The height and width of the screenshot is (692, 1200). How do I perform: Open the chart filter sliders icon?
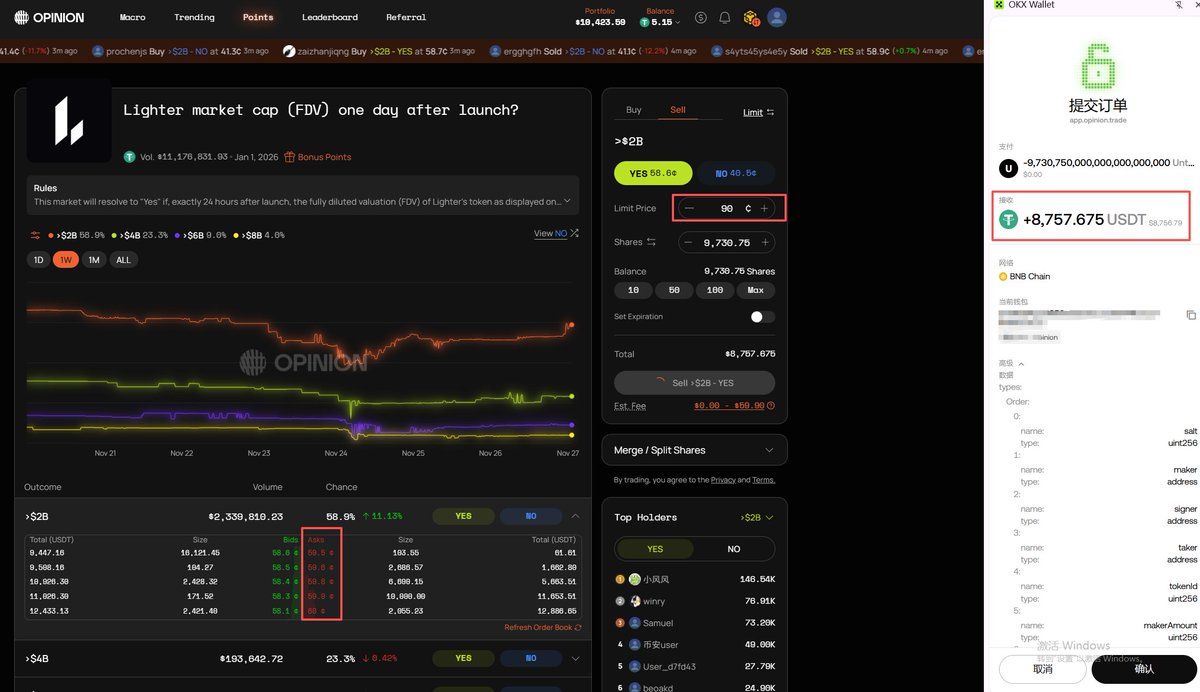(36, 235)
